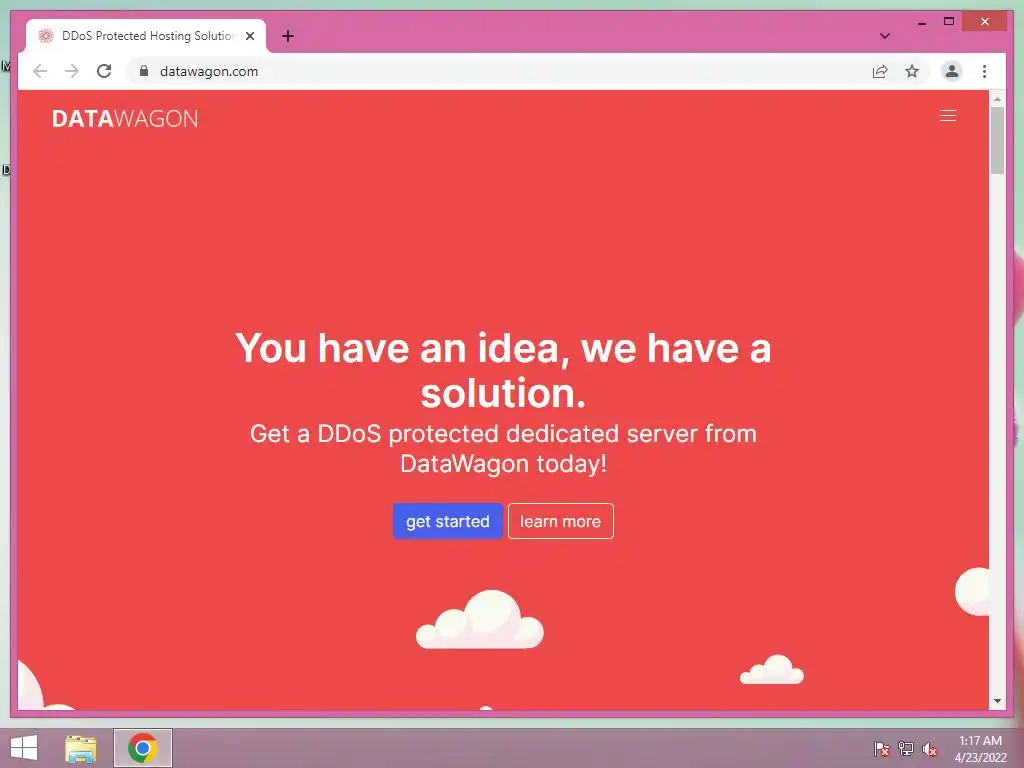Close the DDoS Protected Hosting tab
Viewport: 1024px width, 768px height.
click(249, 36)
